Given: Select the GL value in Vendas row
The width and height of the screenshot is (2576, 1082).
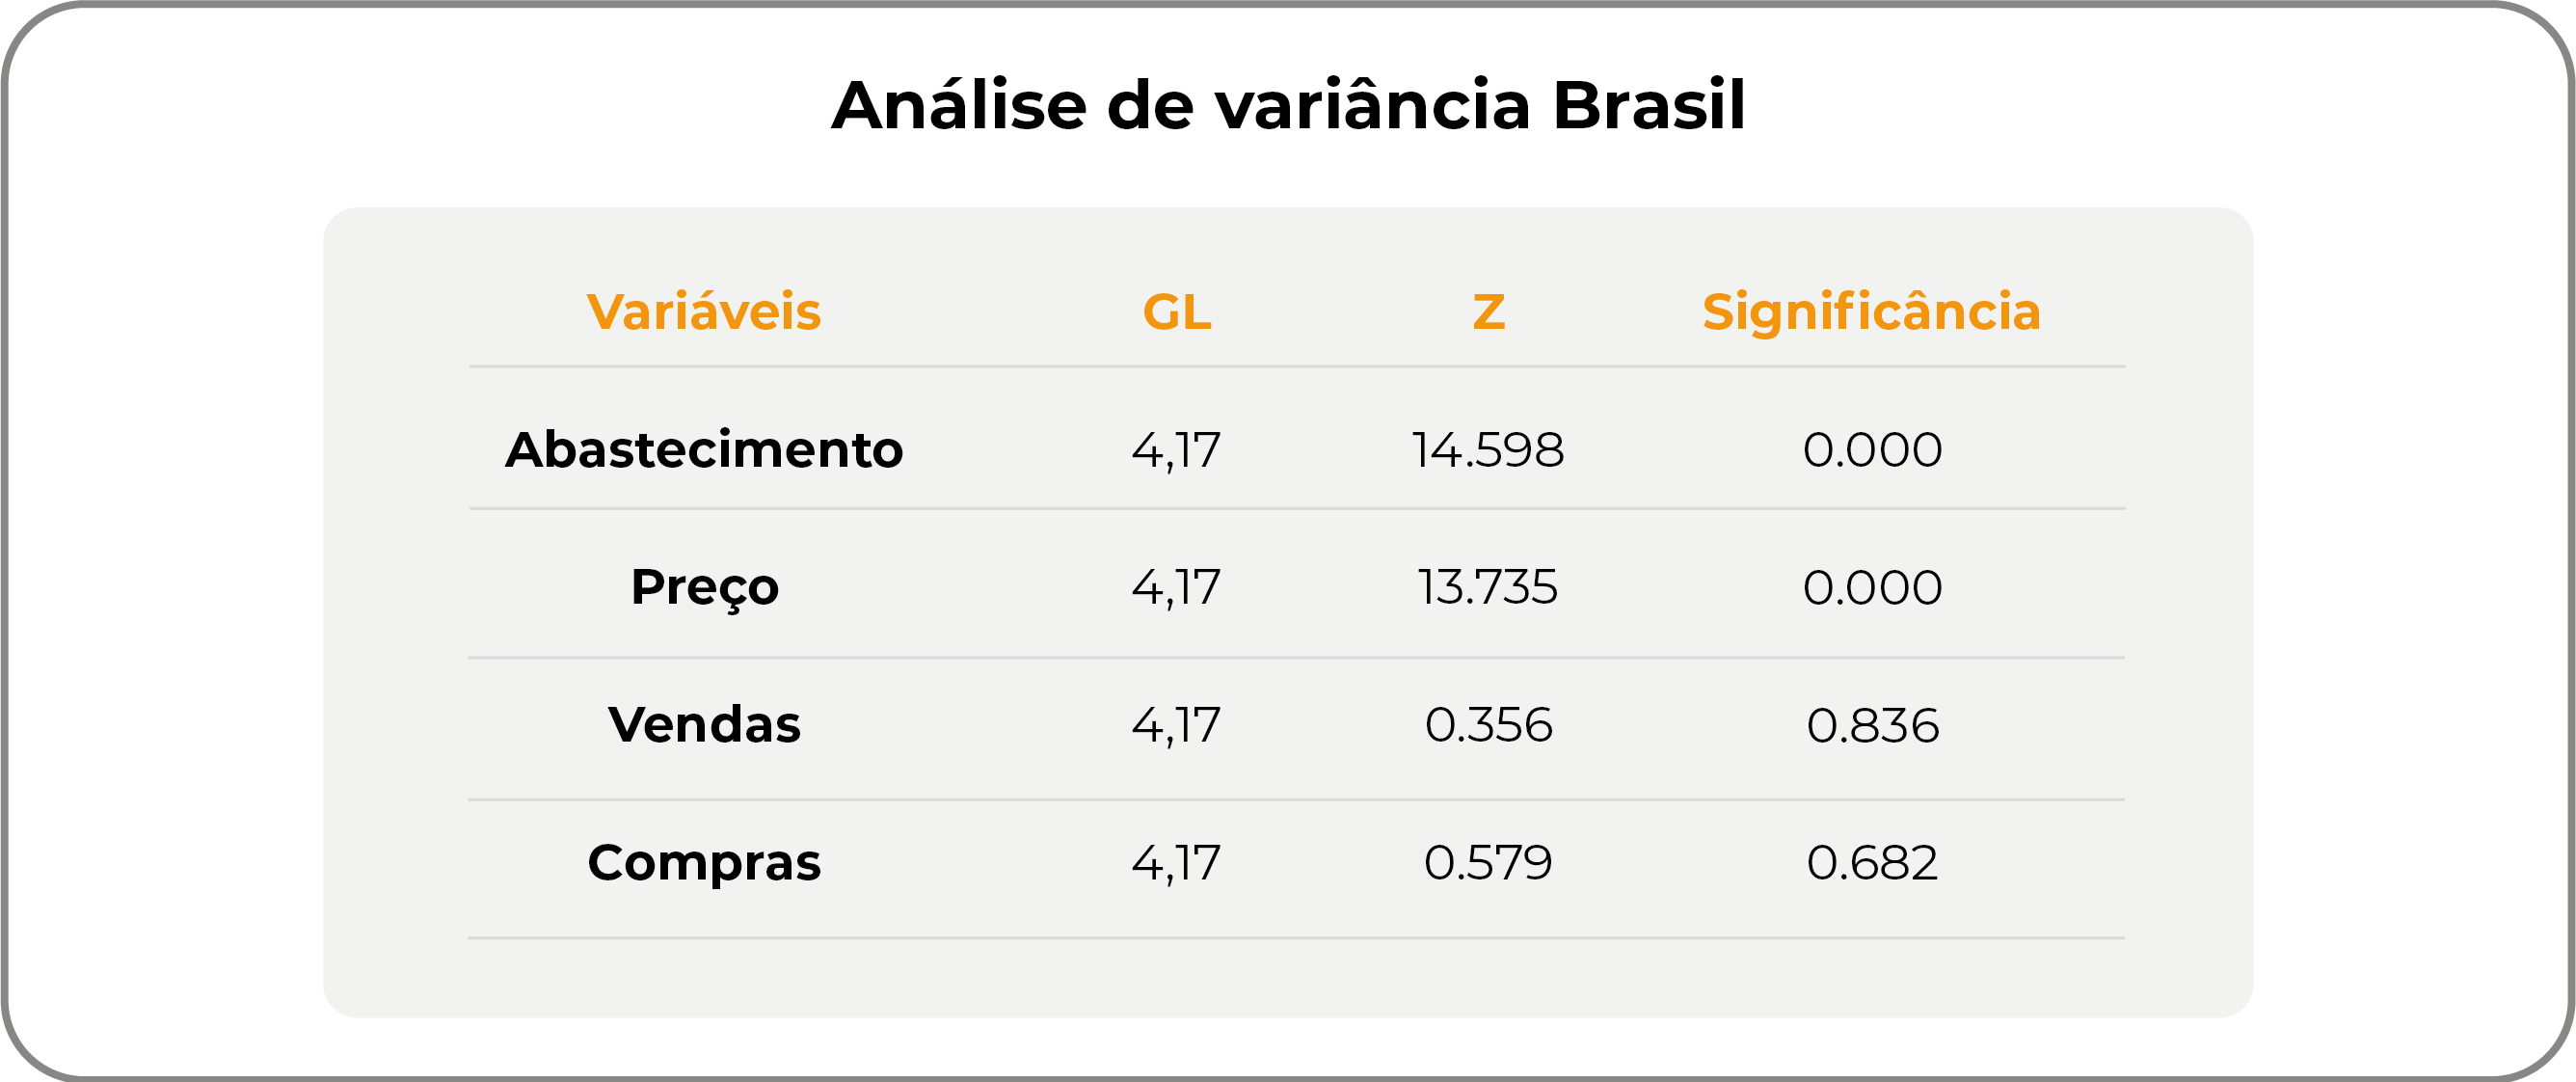Looking at the screenshot, I should tap(1176, 725).
